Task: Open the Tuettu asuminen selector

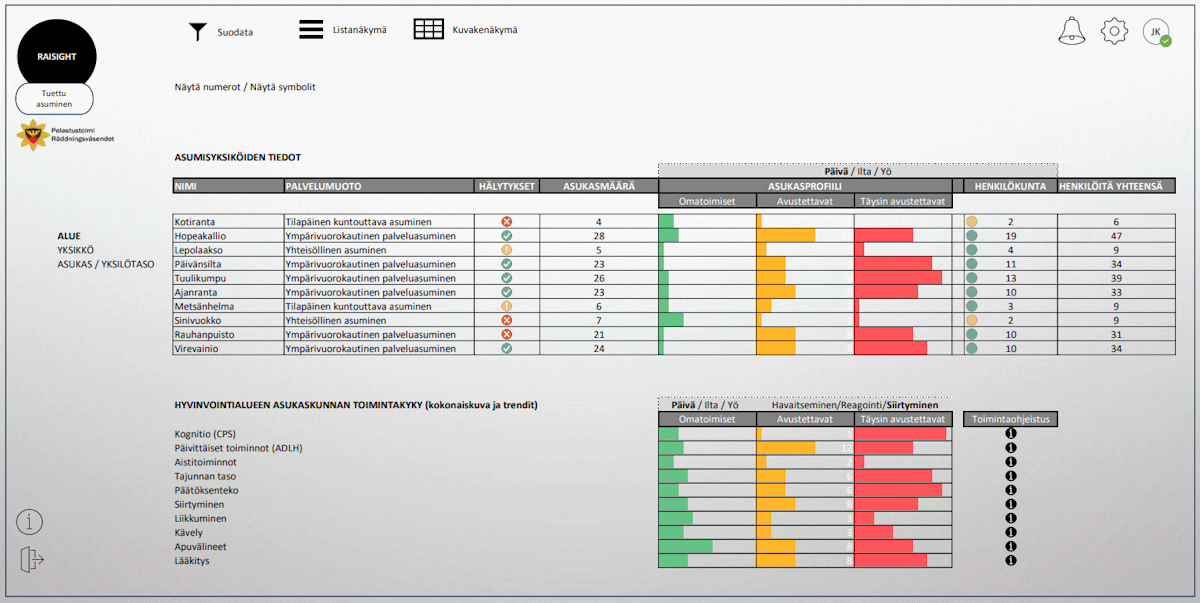Action: pyautogui.click(x=54, y=98)
